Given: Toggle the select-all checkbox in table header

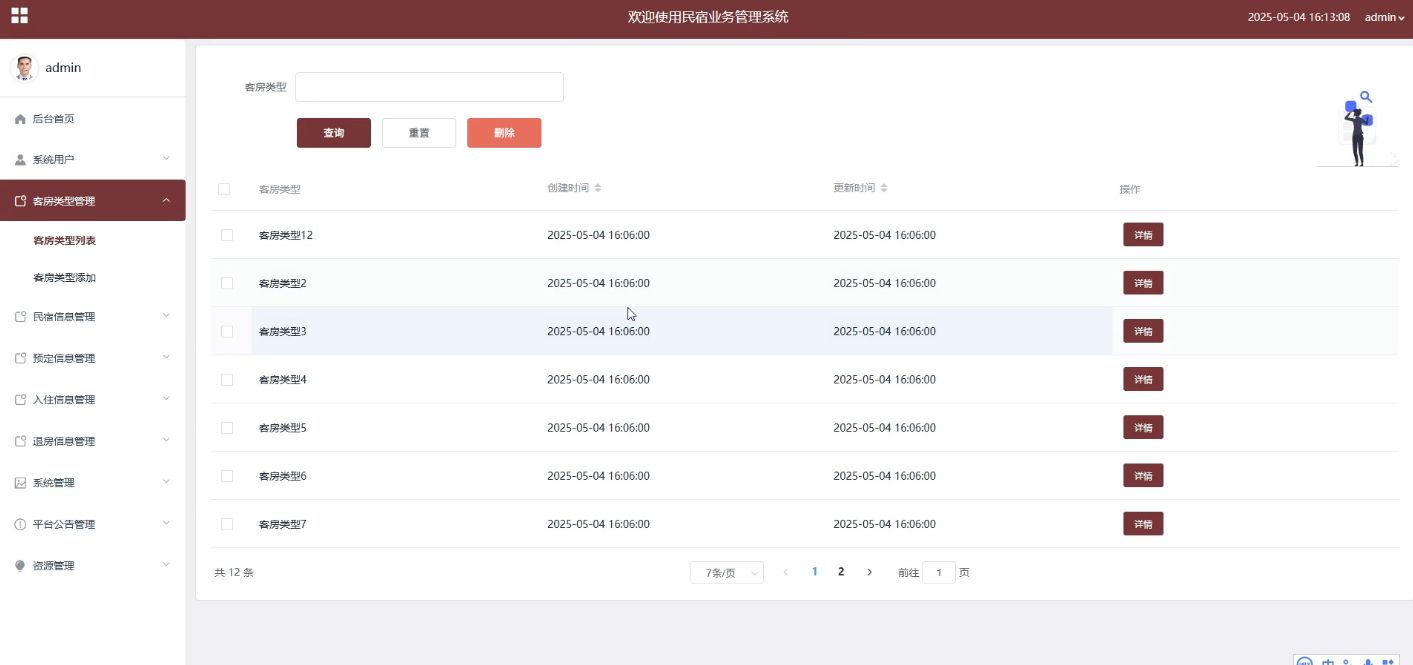Looking at the screenshot, I should pos(224,189).
